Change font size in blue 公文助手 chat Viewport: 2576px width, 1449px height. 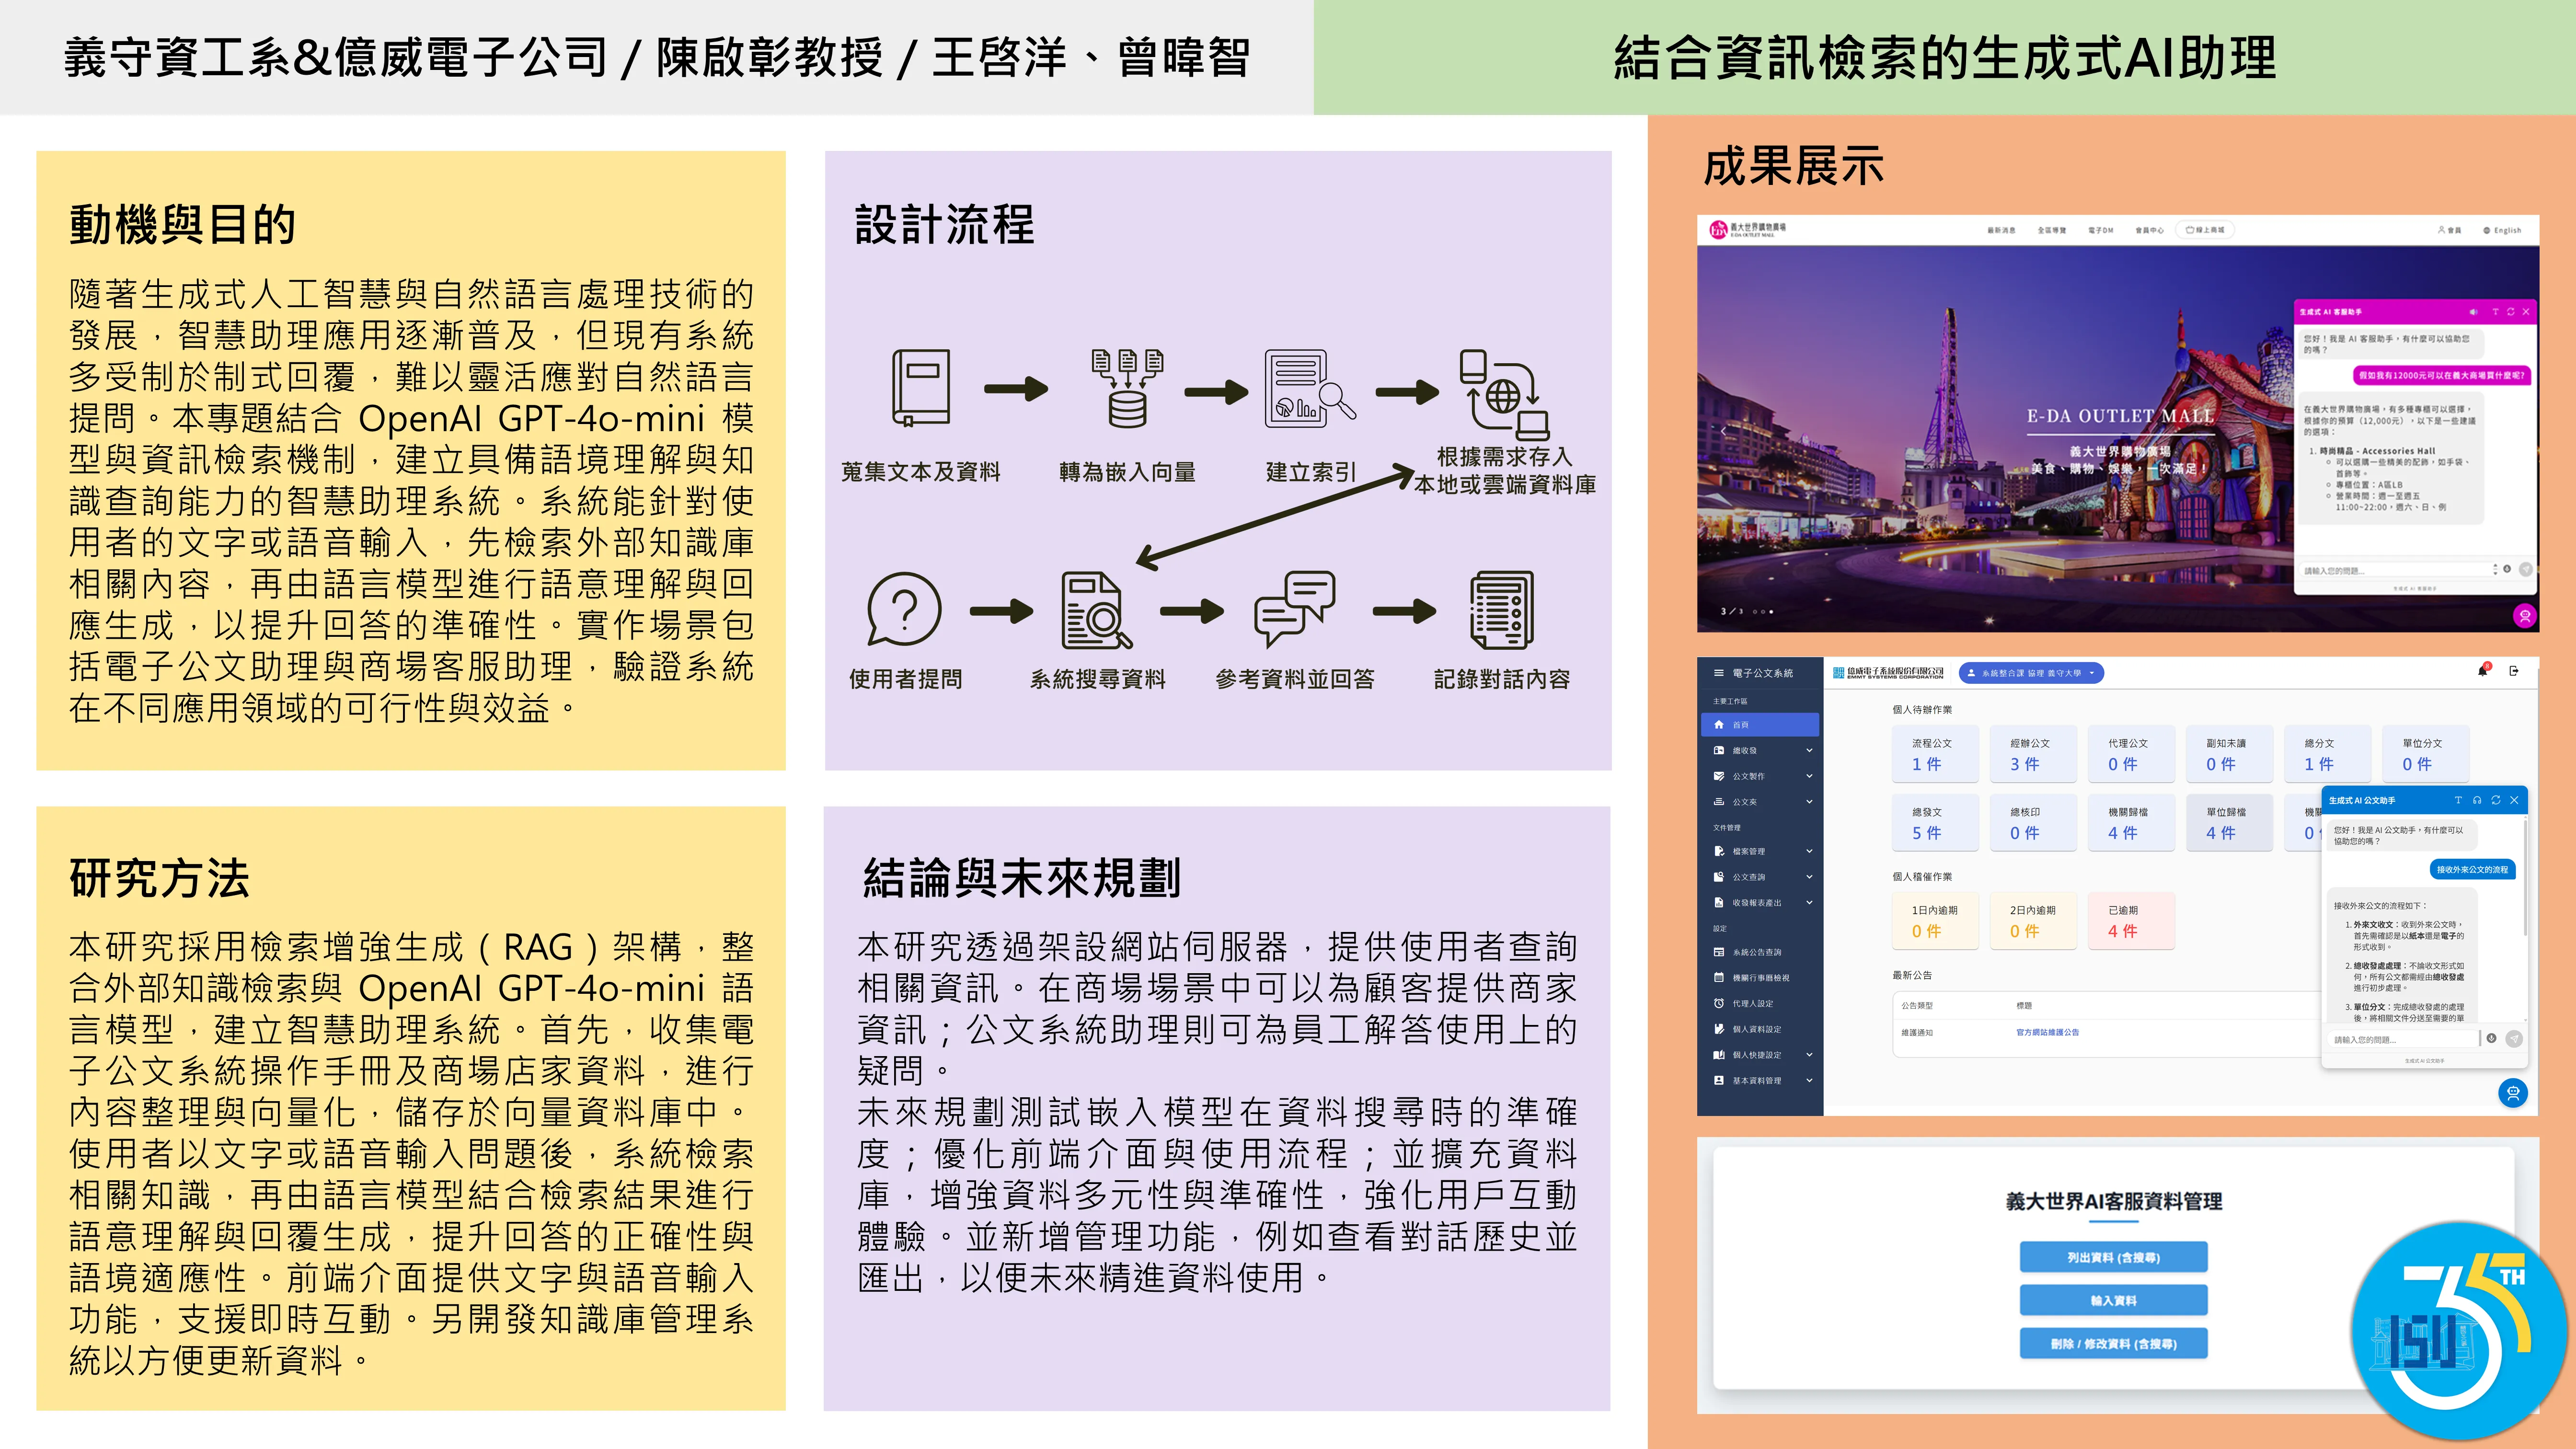point(2458,801)
